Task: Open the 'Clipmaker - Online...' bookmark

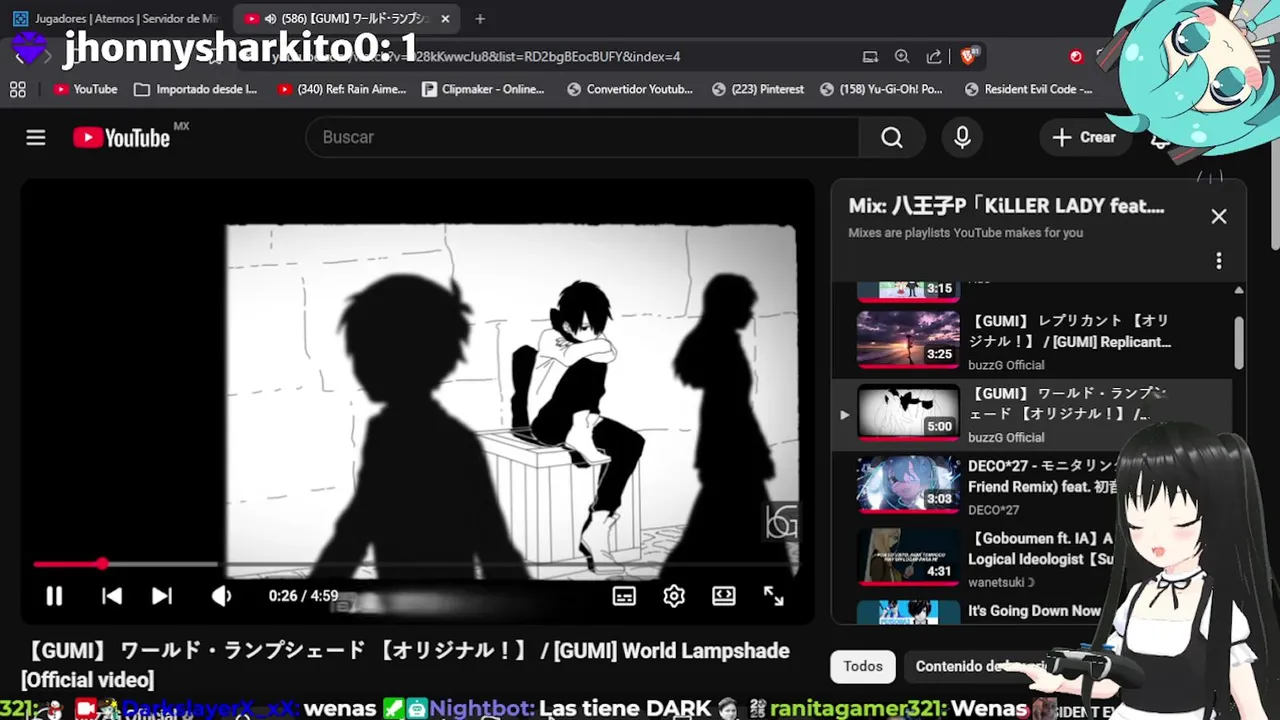Action: click(x=483, y=89)
